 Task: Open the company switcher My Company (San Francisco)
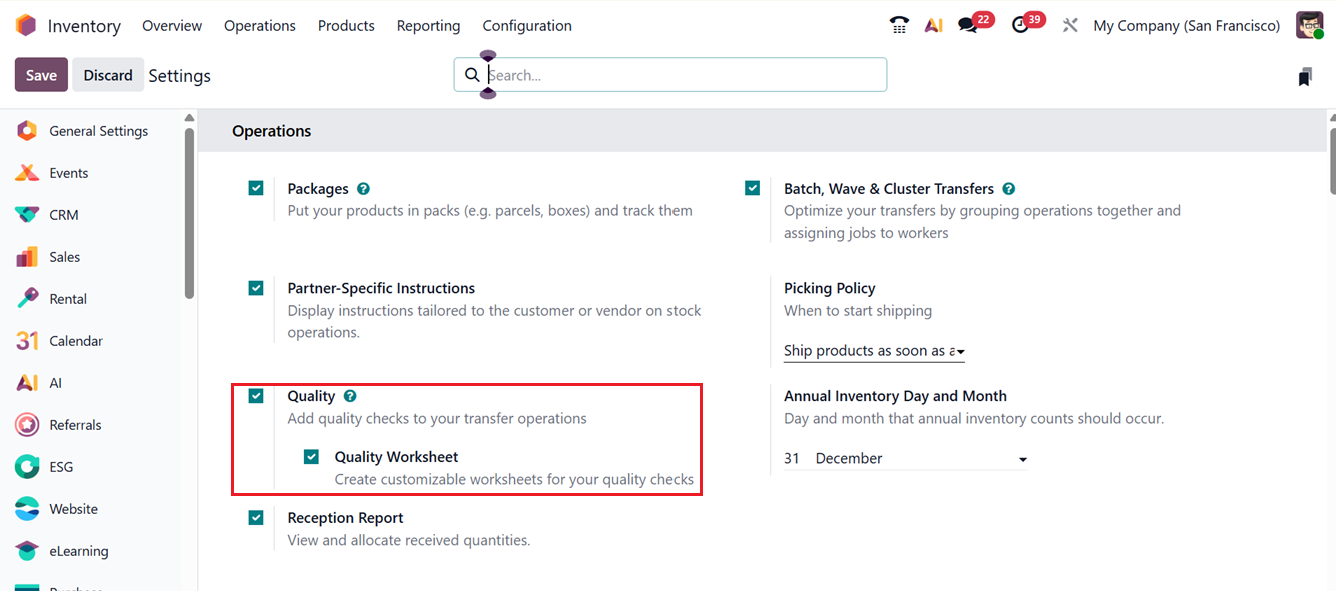(1186, 26)
